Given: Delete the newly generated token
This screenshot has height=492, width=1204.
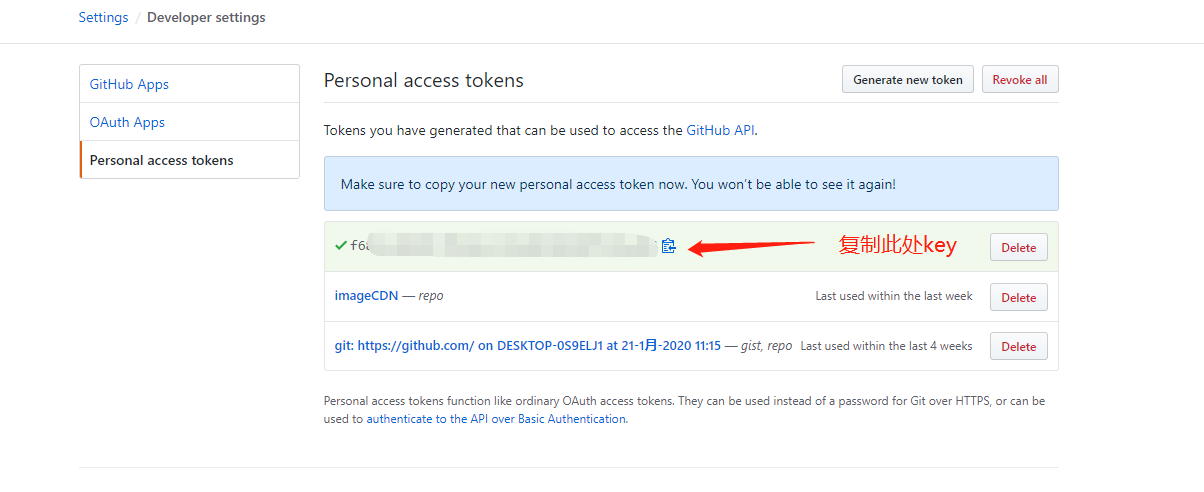Looking at the screenshot, I should pos(1019,247).
